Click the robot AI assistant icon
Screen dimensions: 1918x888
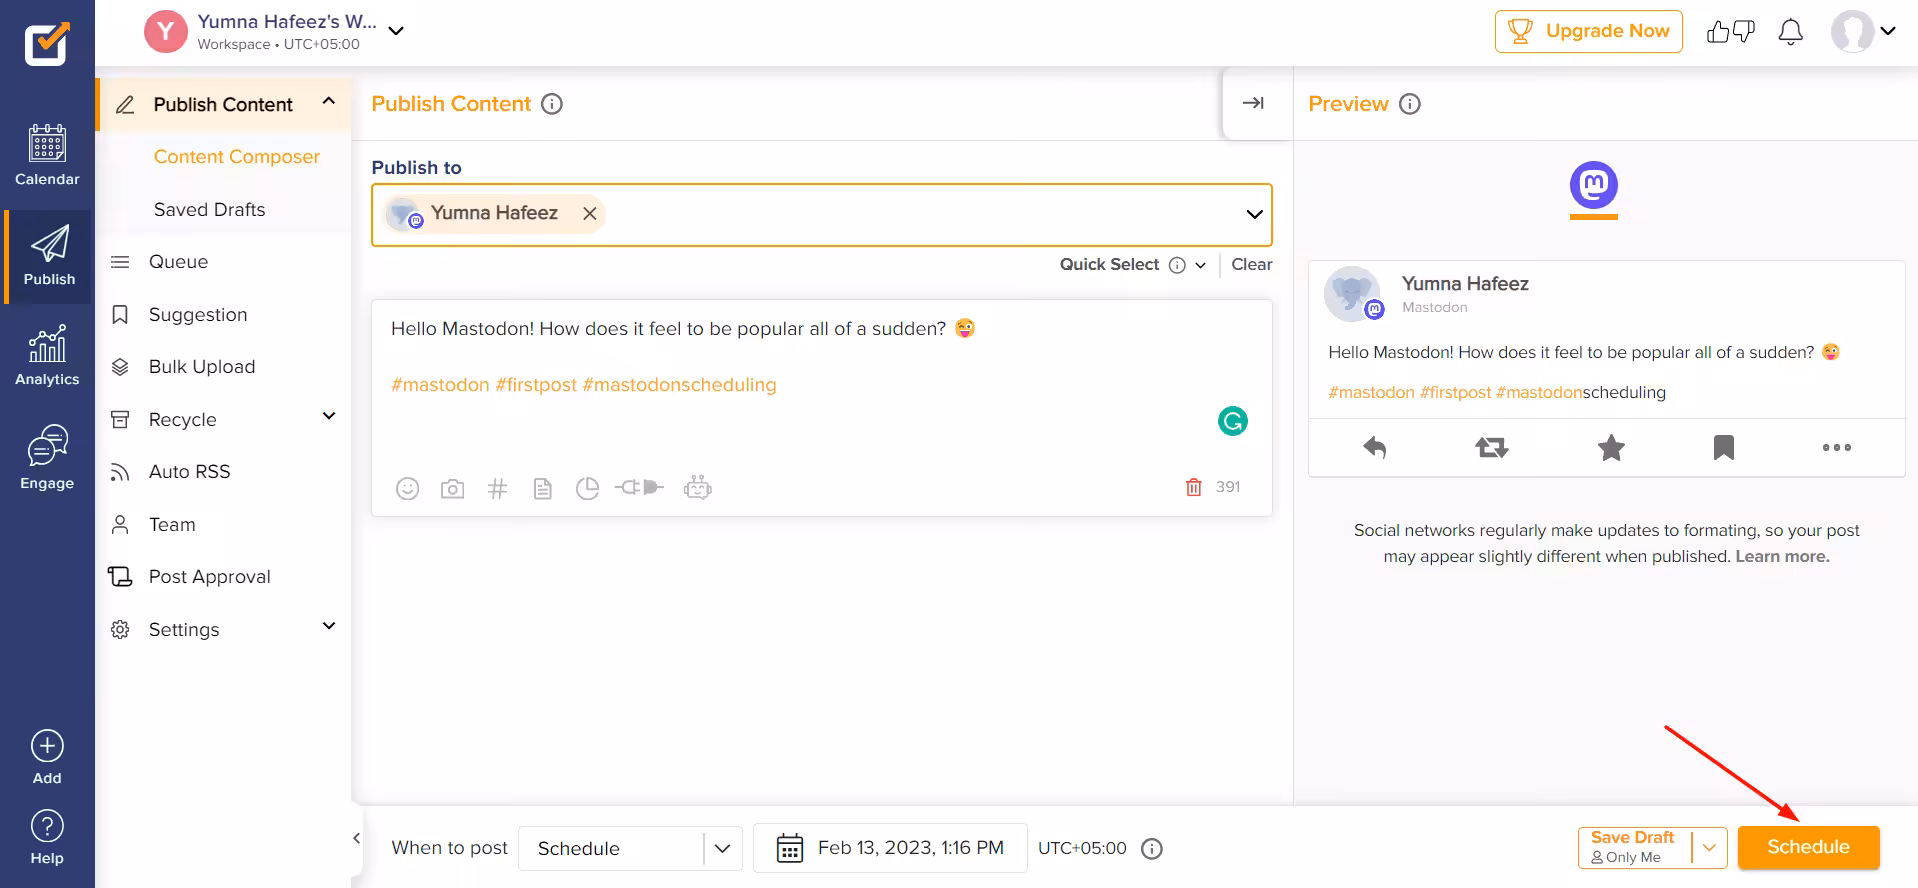[698, 487]
